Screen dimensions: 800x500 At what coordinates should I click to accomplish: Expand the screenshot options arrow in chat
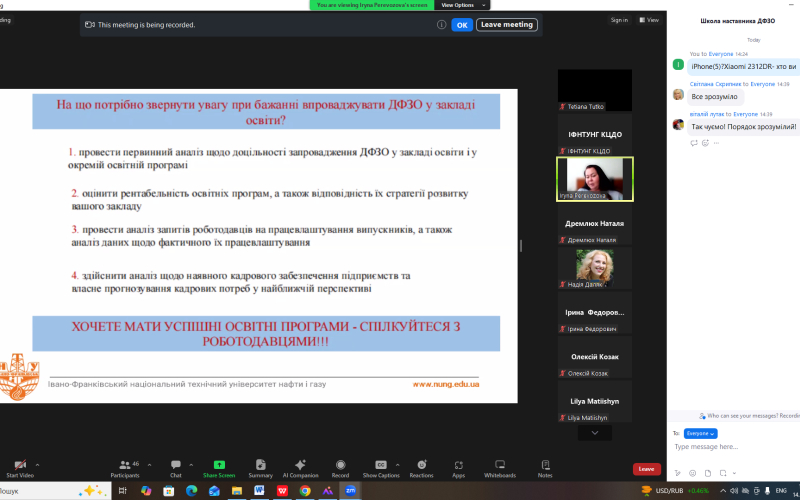pos(734,473)
